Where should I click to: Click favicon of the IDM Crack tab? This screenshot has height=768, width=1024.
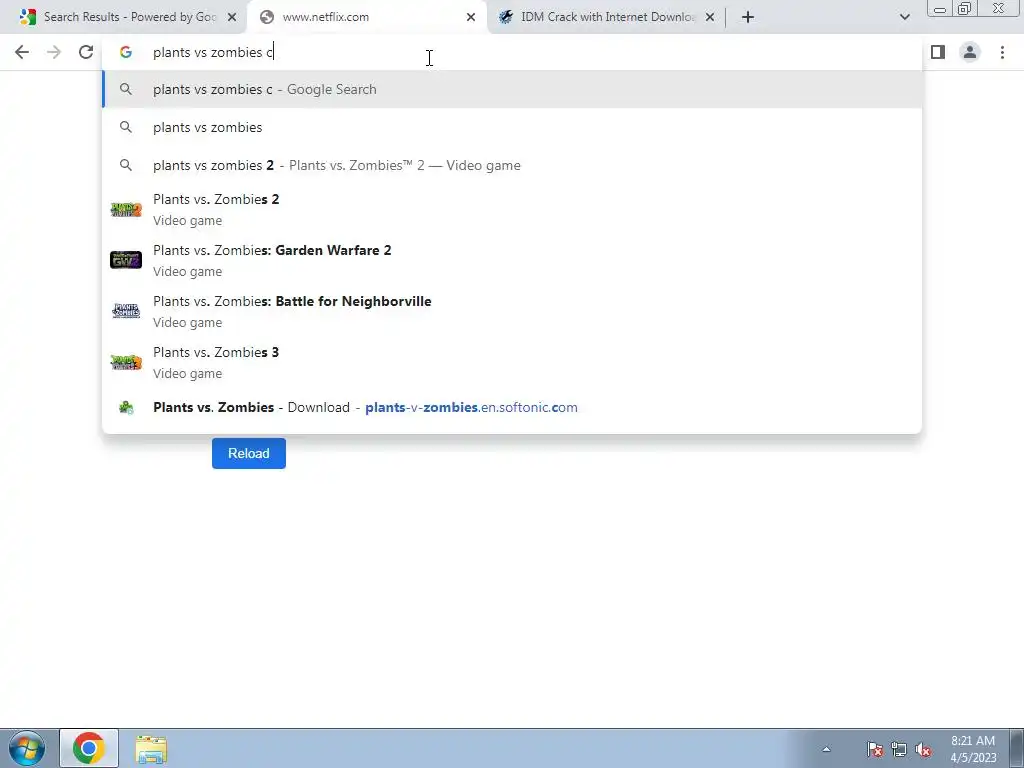[x=505, y=17]
